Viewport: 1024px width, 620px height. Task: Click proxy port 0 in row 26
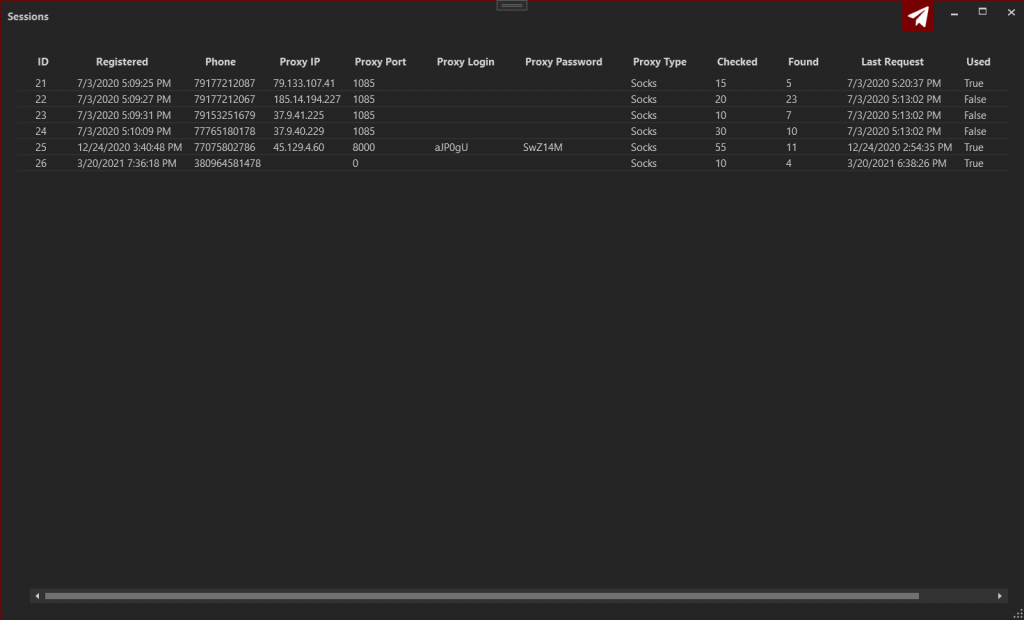click(355, 163)
